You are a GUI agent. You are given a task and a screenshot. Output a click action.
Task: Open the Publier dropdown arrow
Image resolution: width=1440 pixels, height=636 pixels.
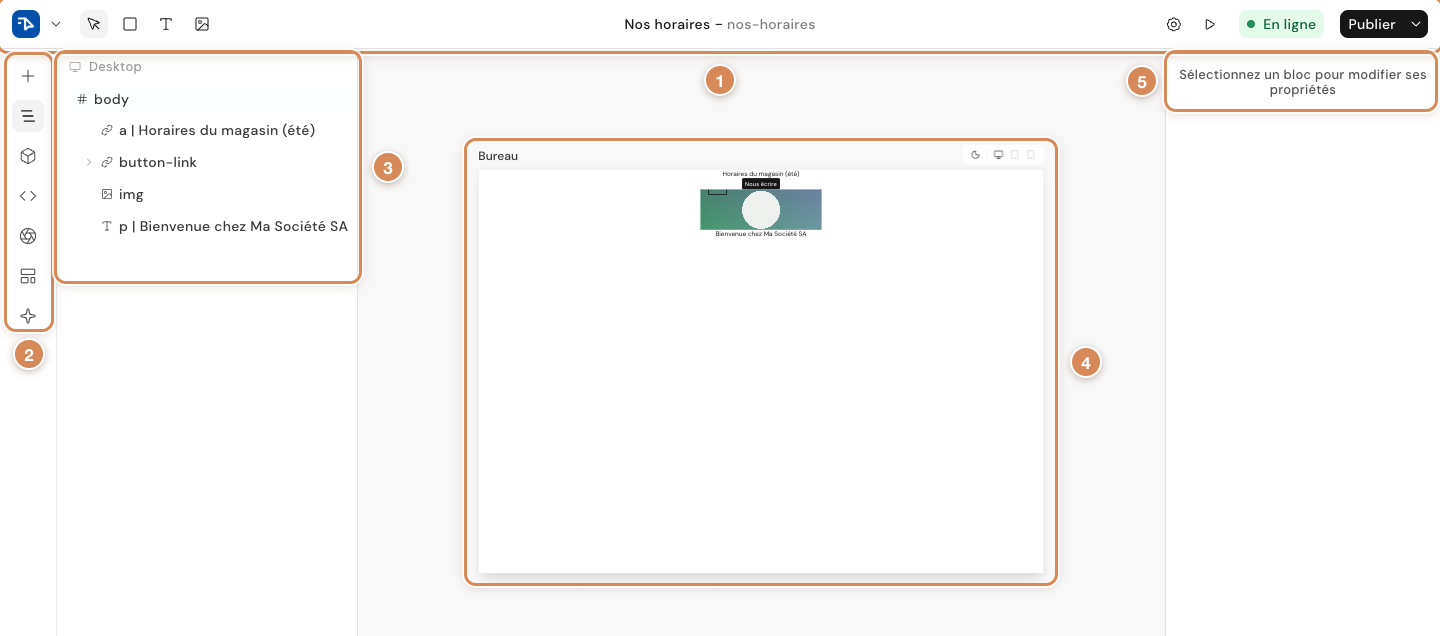1415,24
